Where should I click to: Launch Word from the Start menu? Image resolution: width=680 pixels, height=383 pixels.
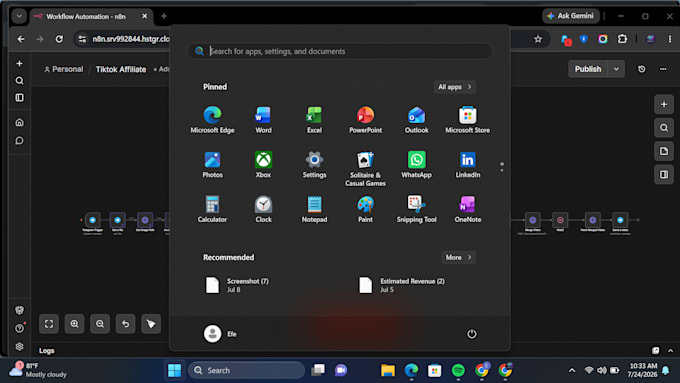pyautogui.click(x=263, y=120)
